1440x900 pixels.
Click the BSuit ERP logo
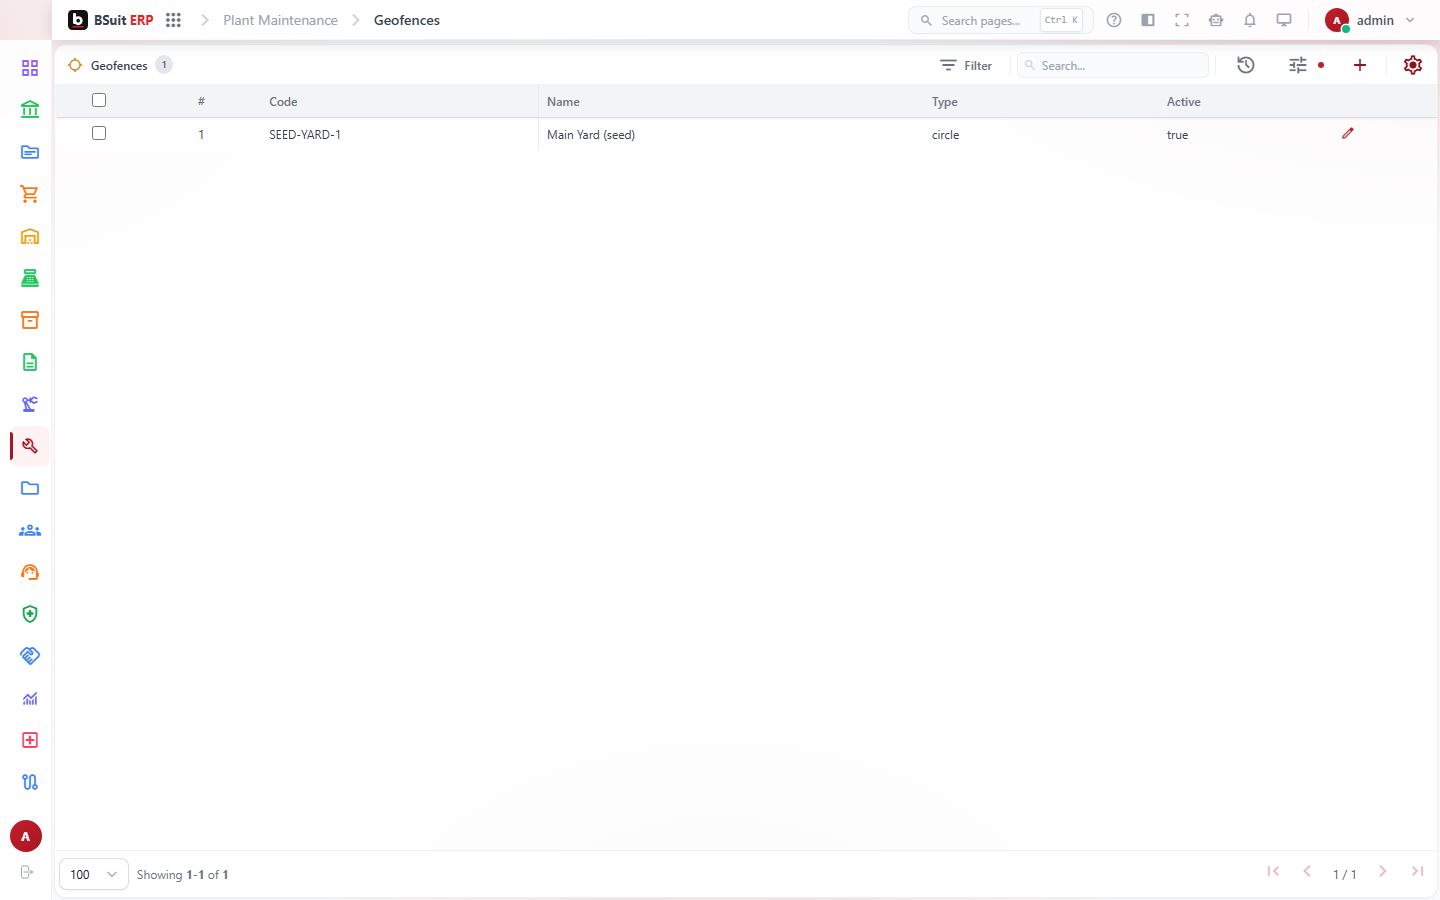(111, 20)
